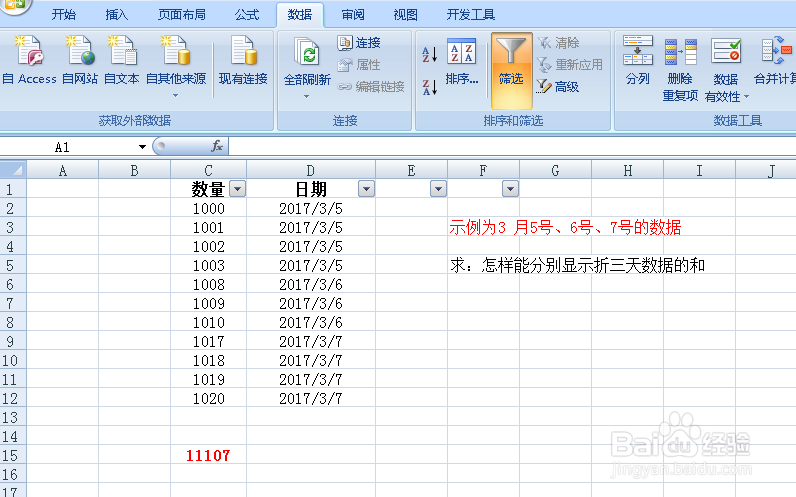
Task: Select the red total 11107 cell
Action: click(209, 455)
